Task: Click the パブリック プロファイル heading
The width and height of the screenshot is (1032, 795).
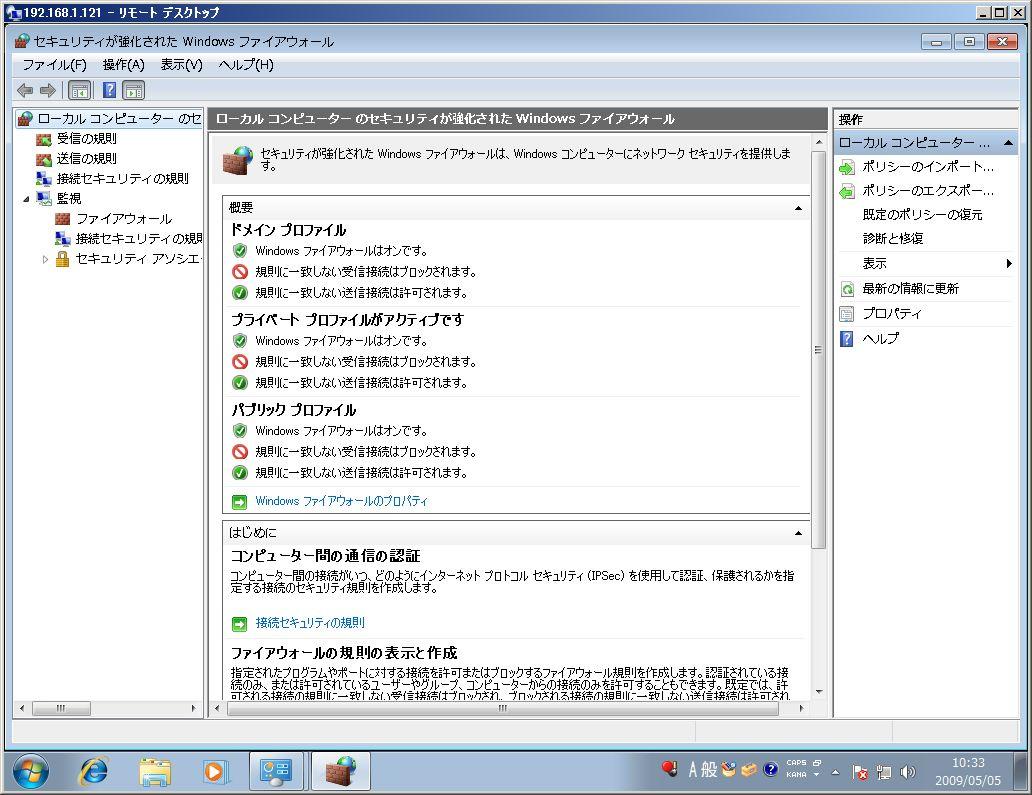Action: tap(294, 410)
